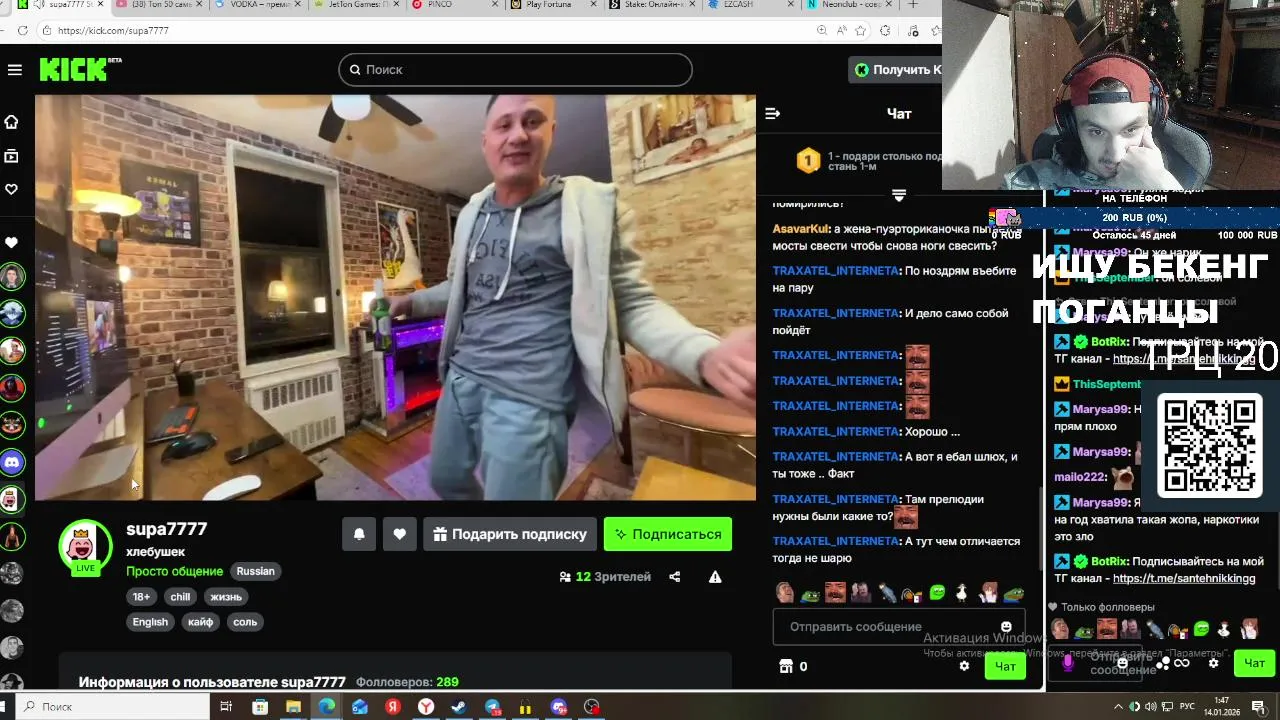
Task: Collapse chat with the arrow icon
Action: point(772,113)
